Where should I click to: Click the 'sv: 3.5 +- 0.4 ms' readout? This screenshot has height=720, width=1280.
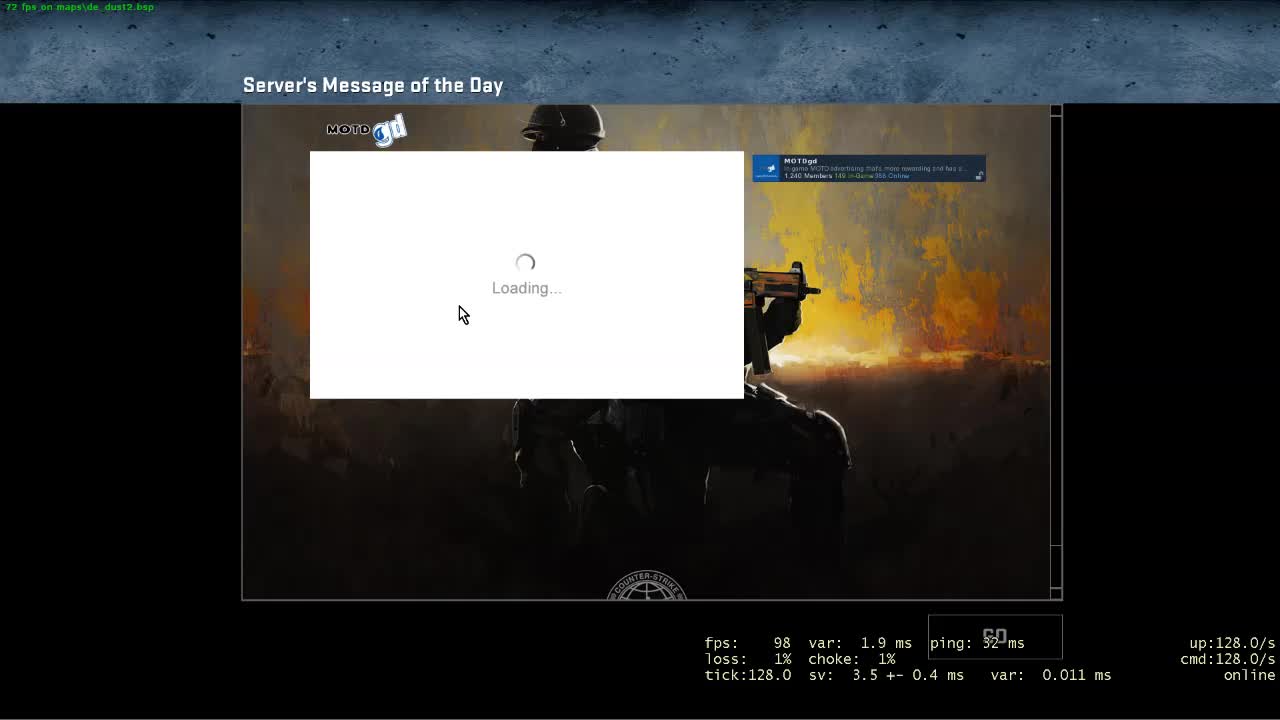coord(886,675)
